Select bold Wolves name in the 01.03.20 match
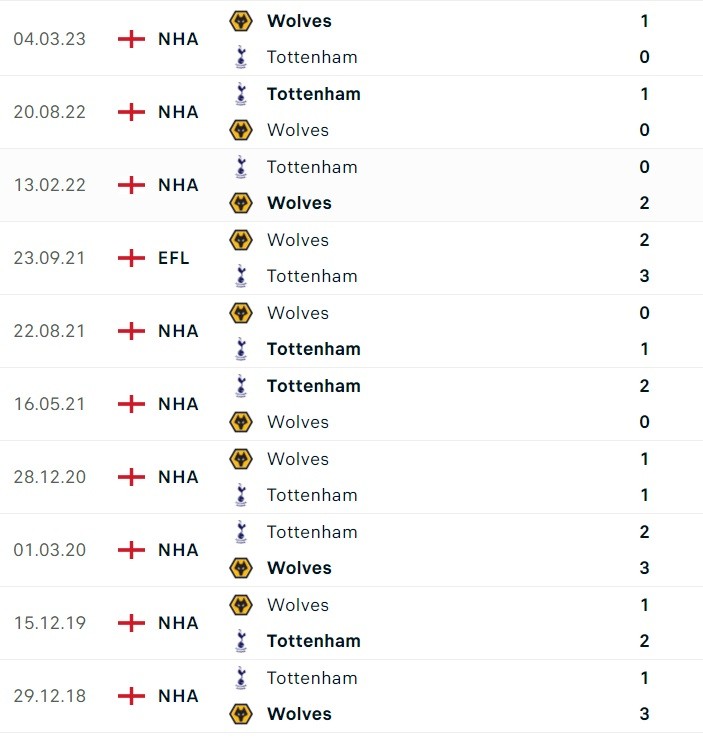This screenshot has height=741, width=703. point(299,568)
